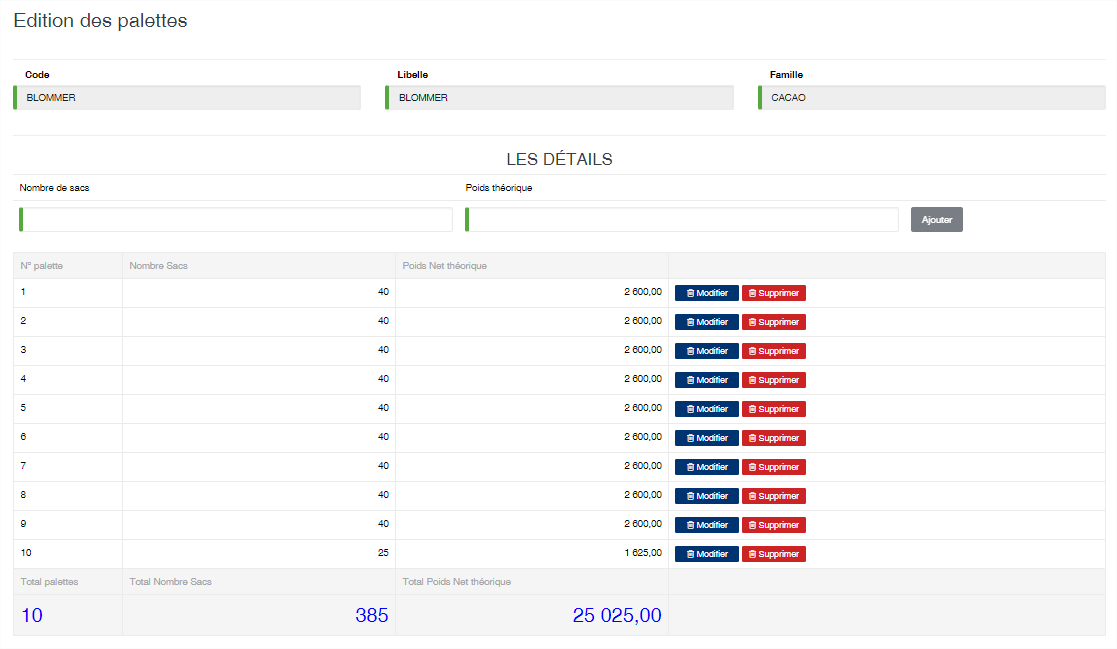1117x649 pixels.
Task: Click the Code field BLOMMER
Action: pyautogui.click(x=187, y=98)
